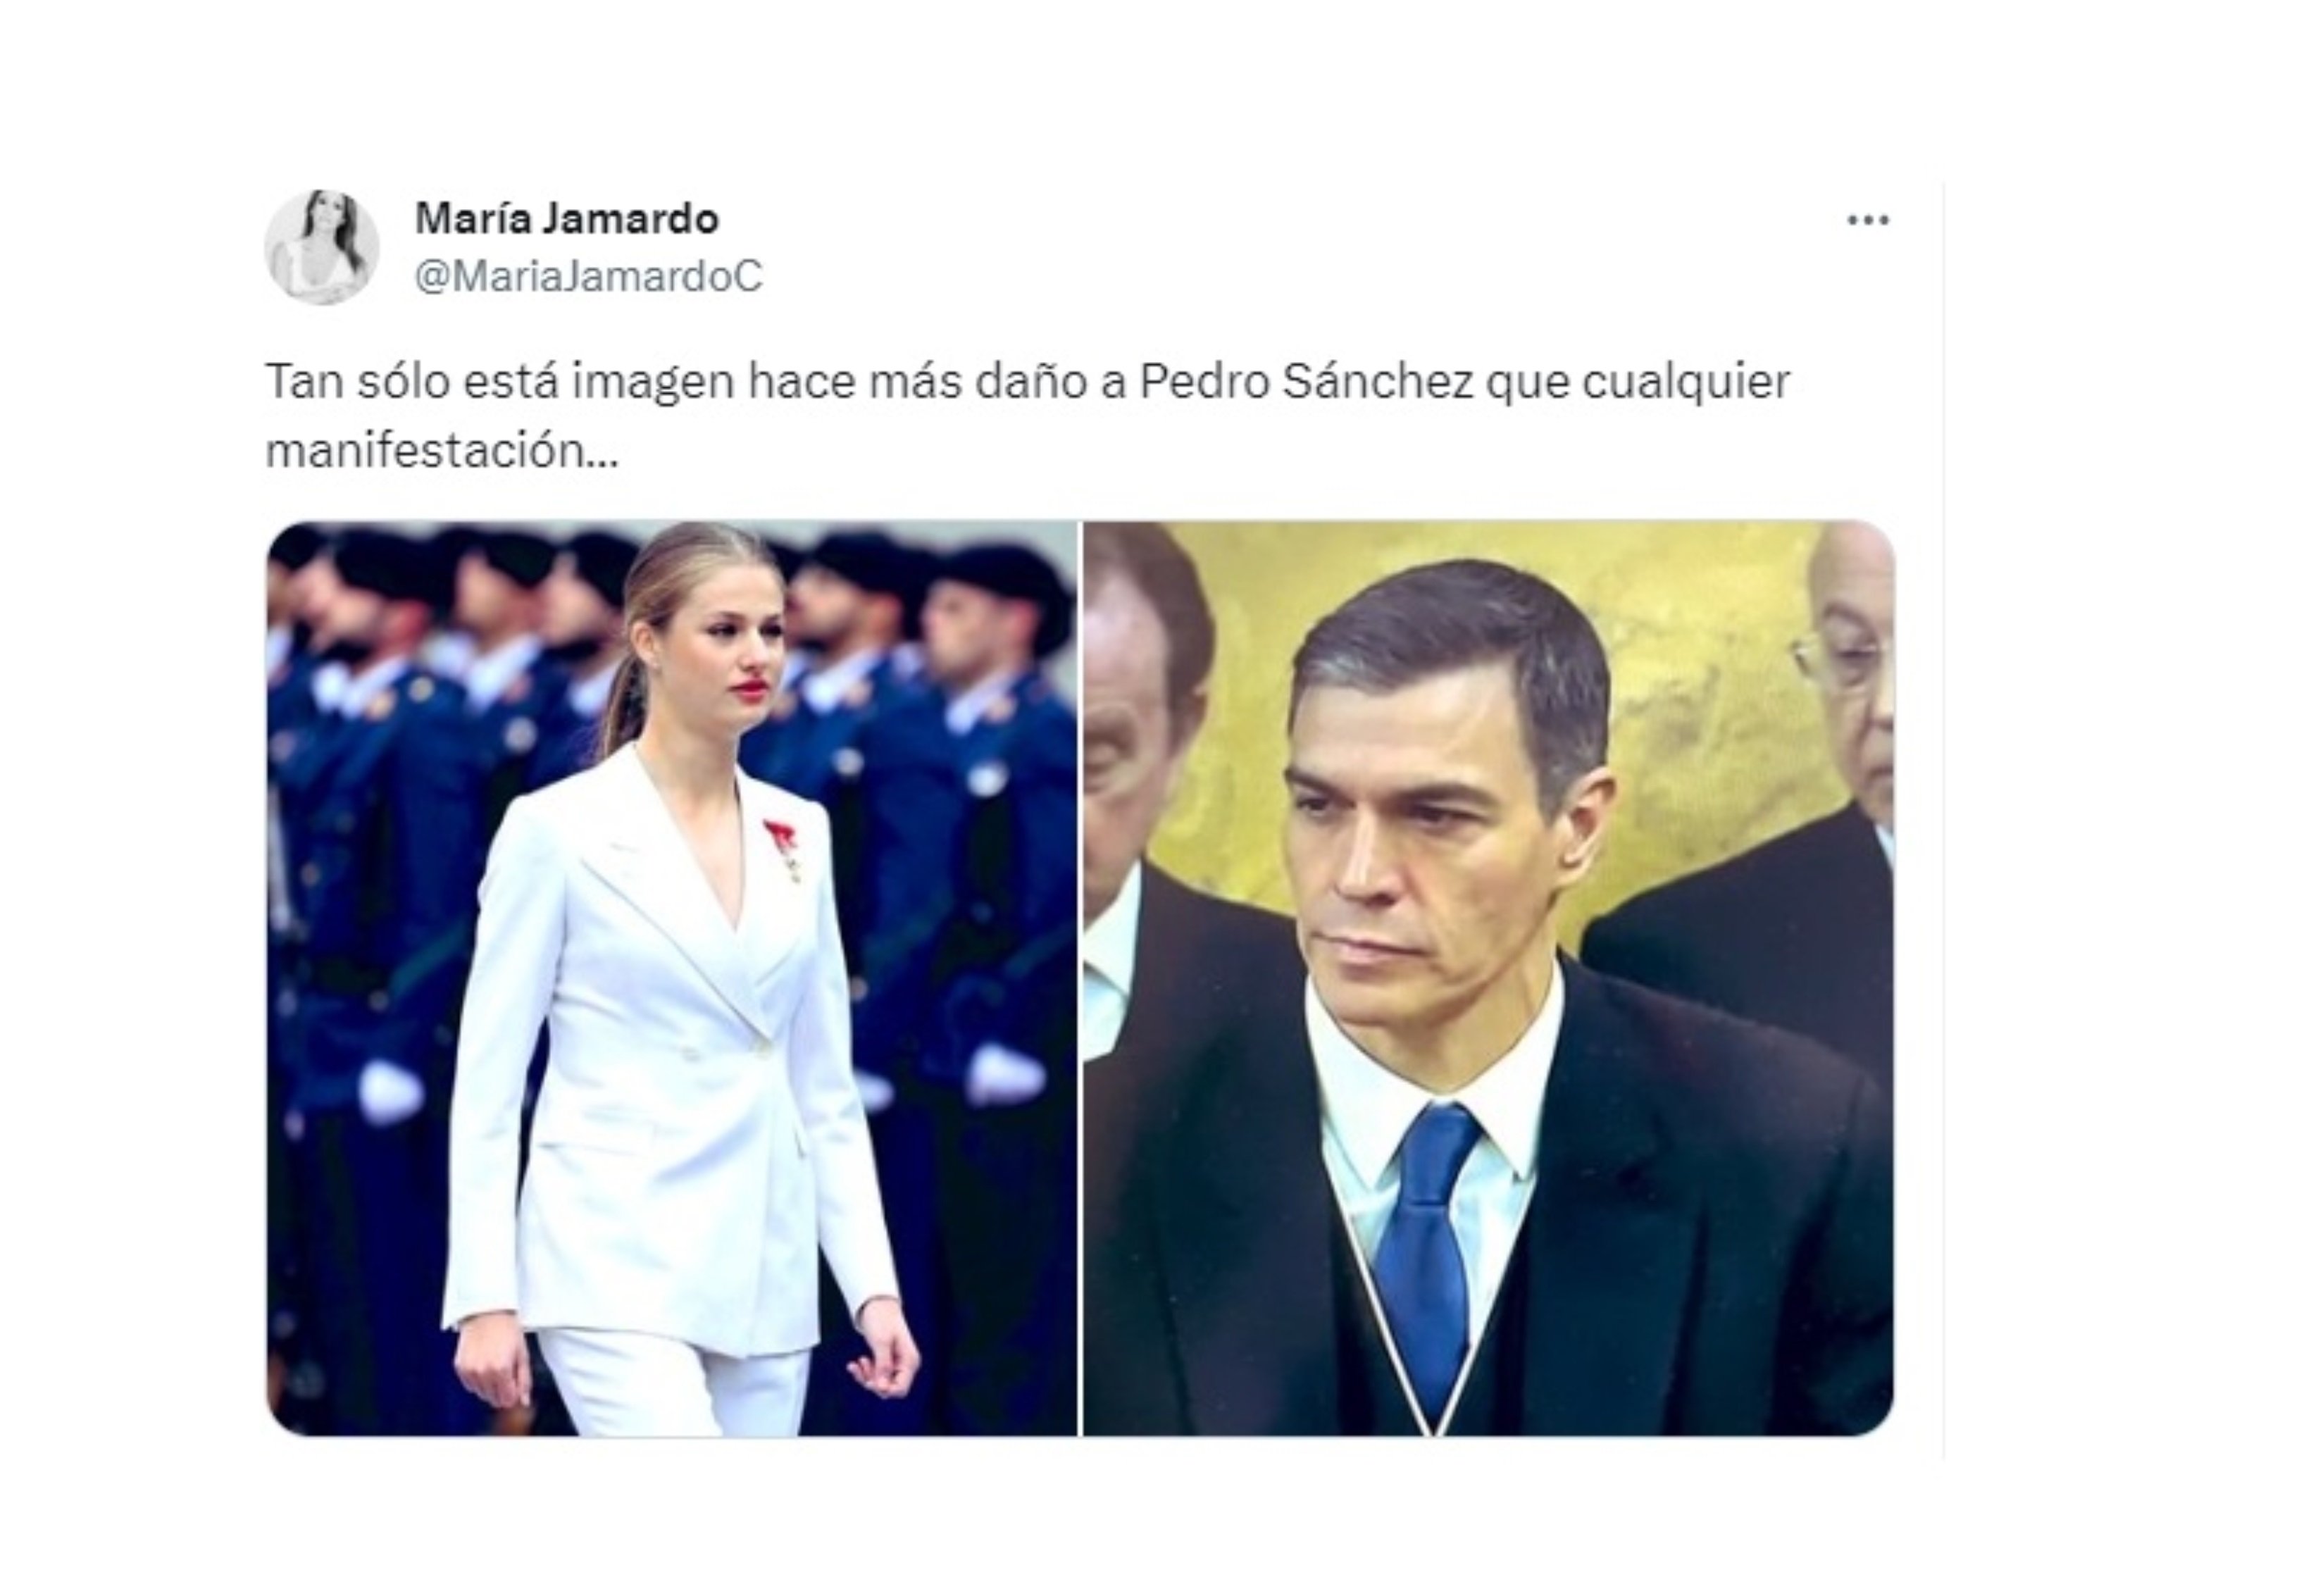The height and width of the screenshot is (1596, 2299).
Task: Open the left photo of woman in white suit
Action: [x=672, y=978]
